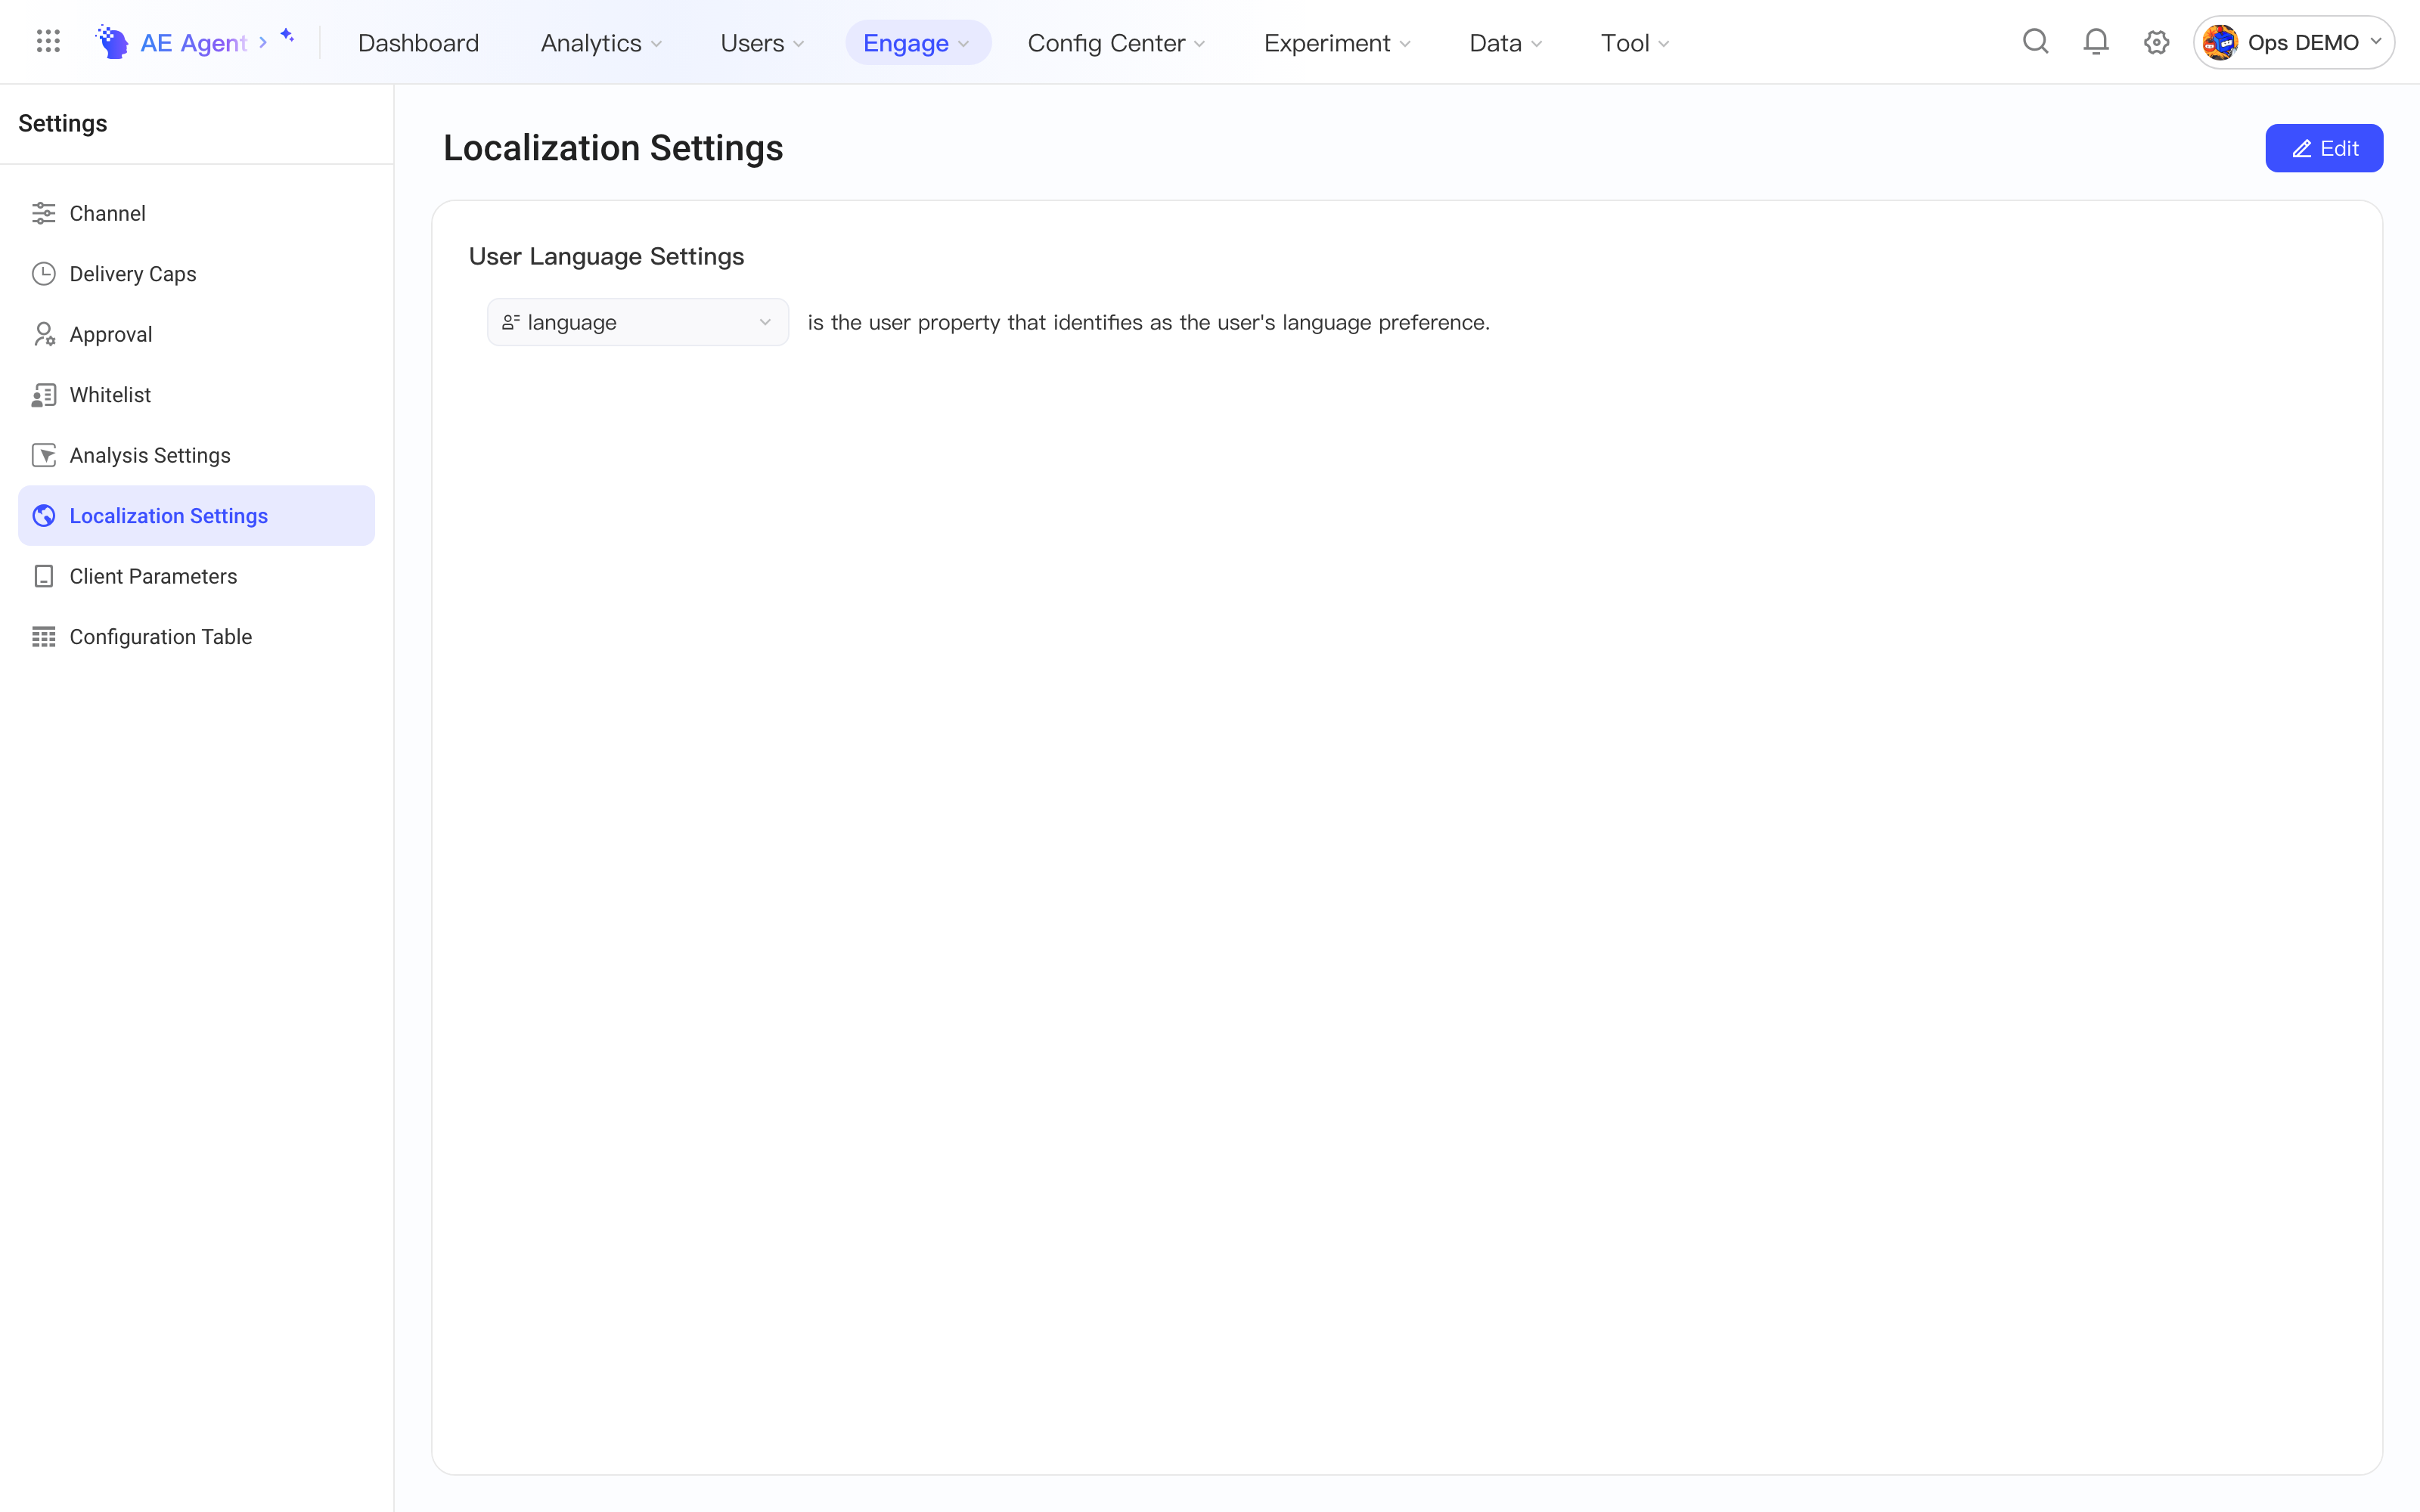Open Configuration Table page
Viewport: 2420px width, 1512px height.
[196, 637]
